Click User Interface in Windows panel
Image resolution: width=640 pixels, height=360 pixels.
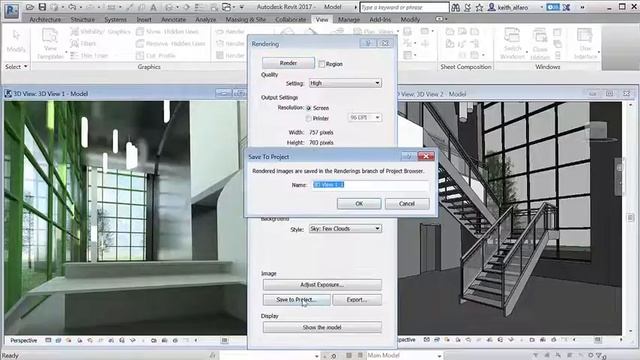(586, 44)
